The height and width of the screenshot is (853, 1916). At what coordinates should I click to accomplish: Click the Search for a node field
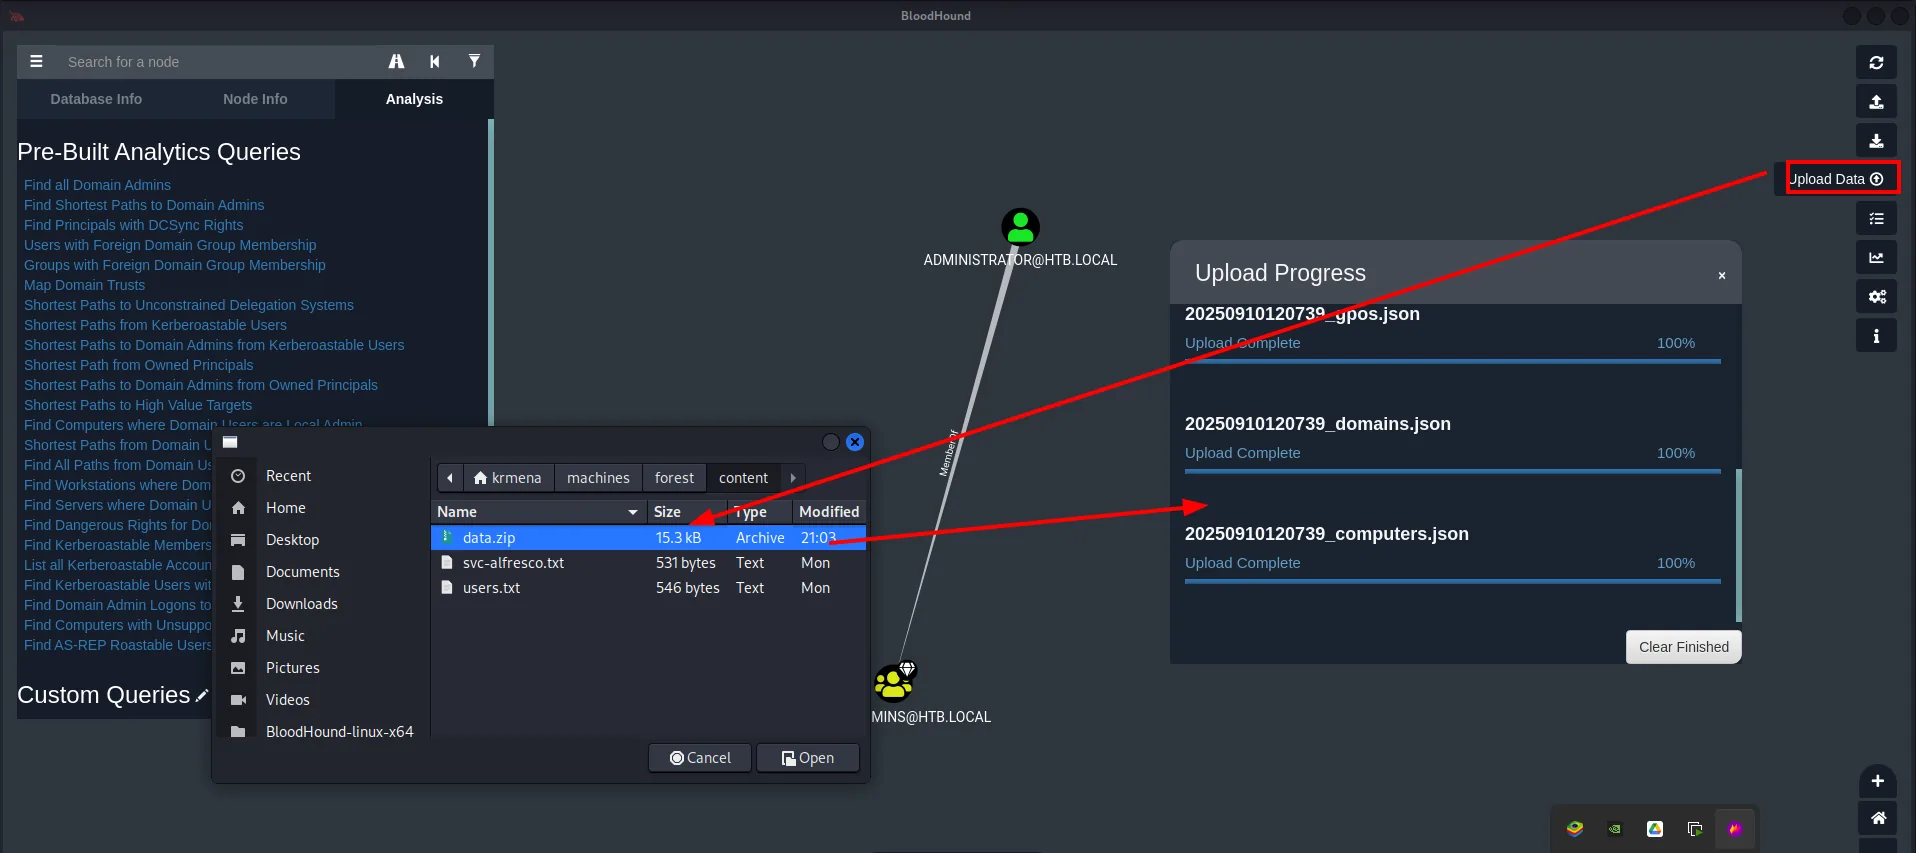tap(220, 62)
